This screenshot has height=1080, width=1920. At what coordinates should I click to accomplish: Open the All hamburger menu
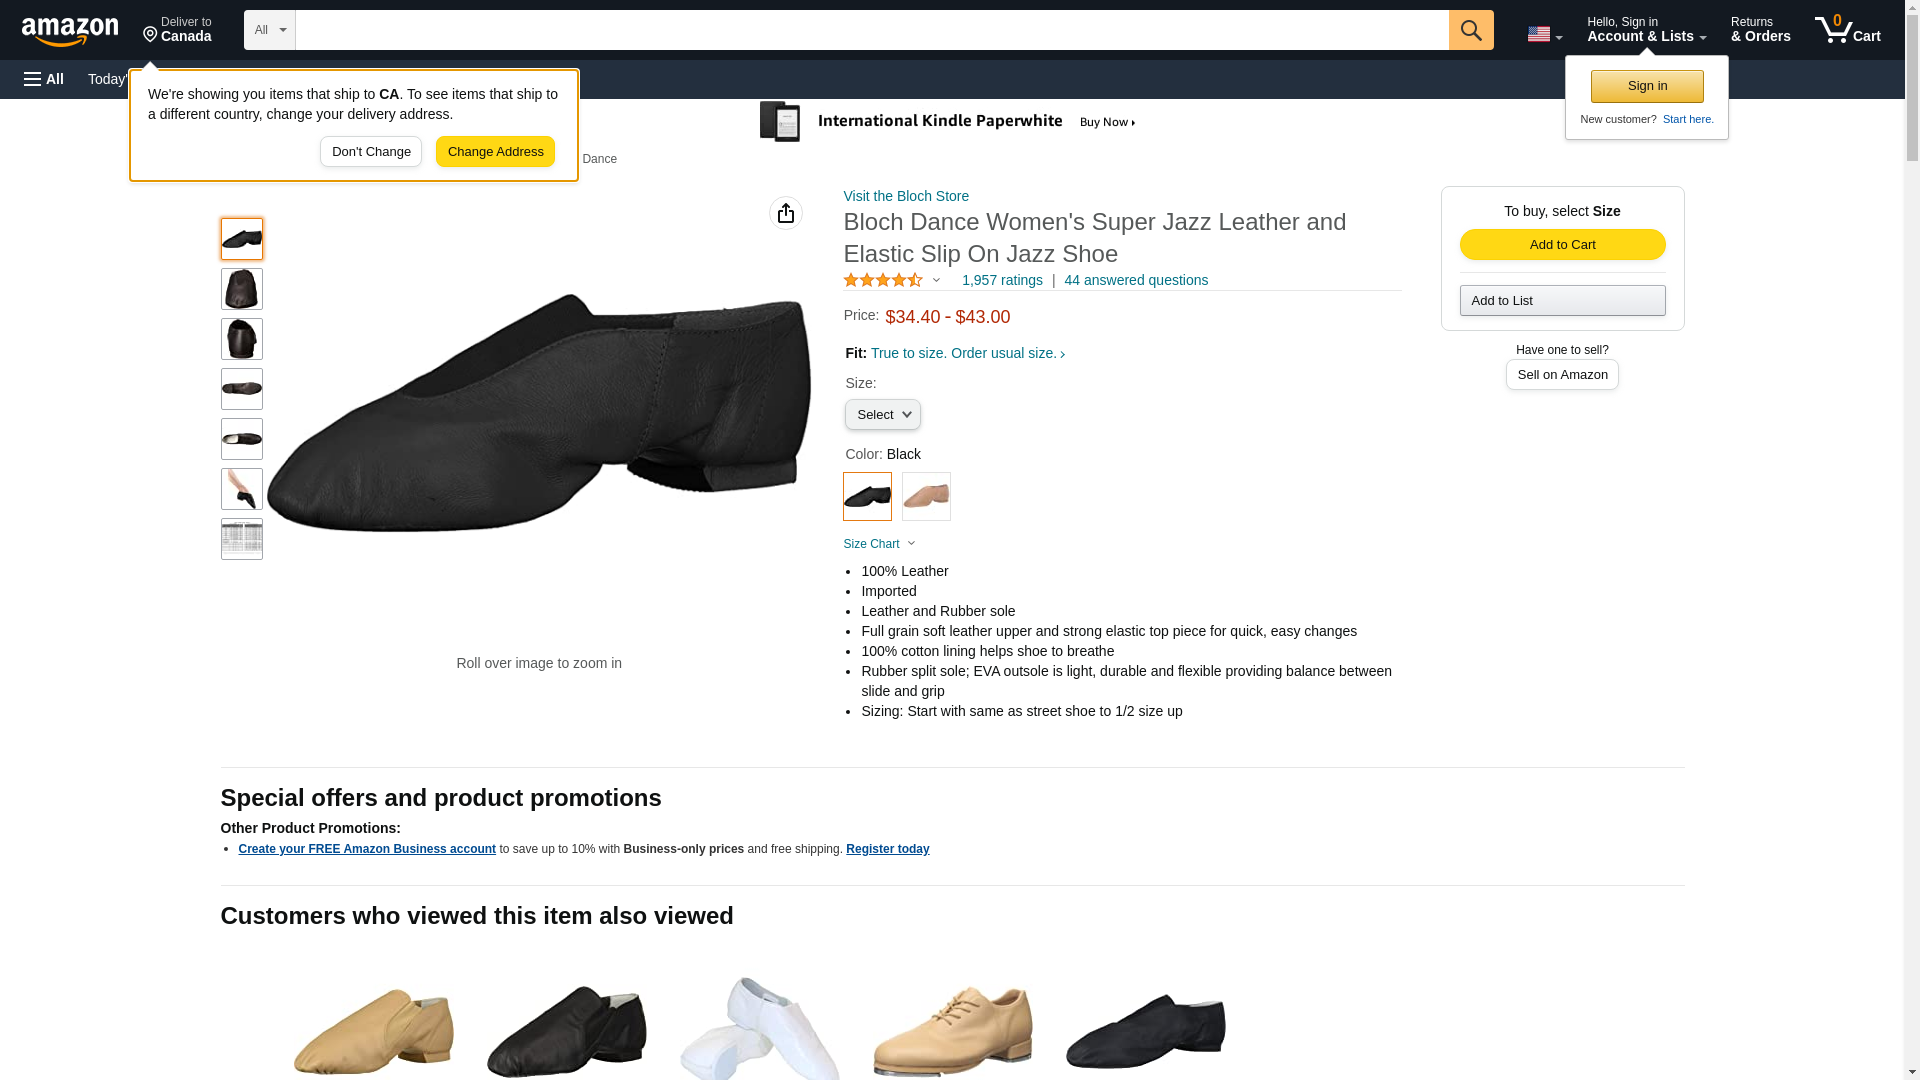coord(44,79)
